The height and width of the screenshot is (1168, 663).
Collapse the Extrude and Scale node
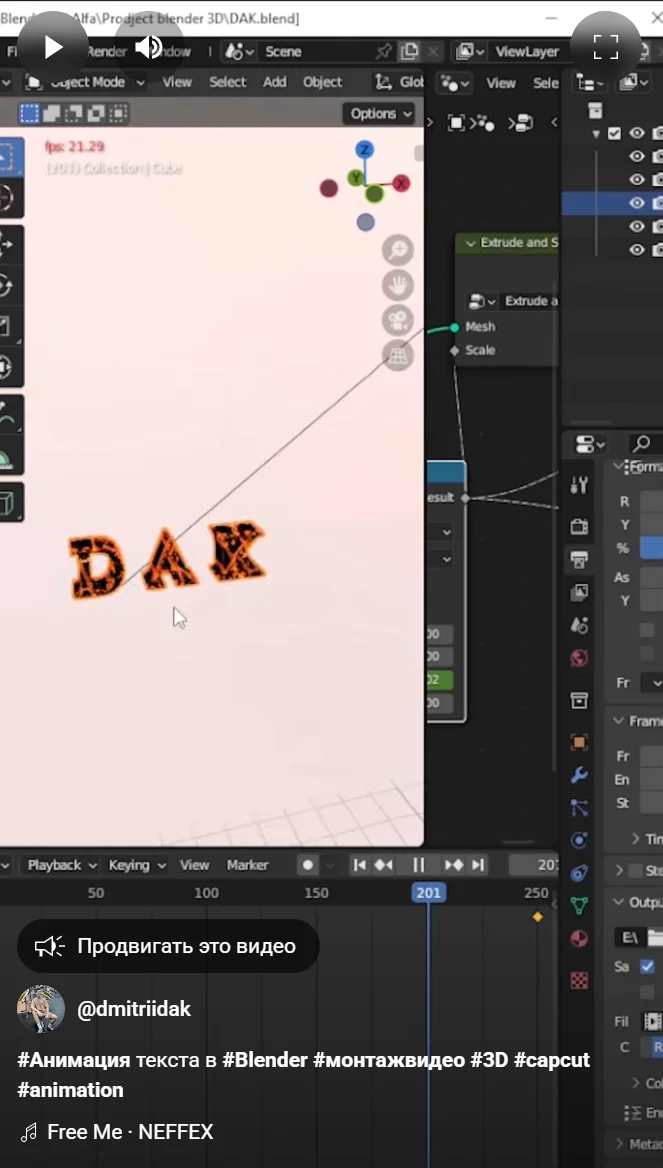pos(470,243)
